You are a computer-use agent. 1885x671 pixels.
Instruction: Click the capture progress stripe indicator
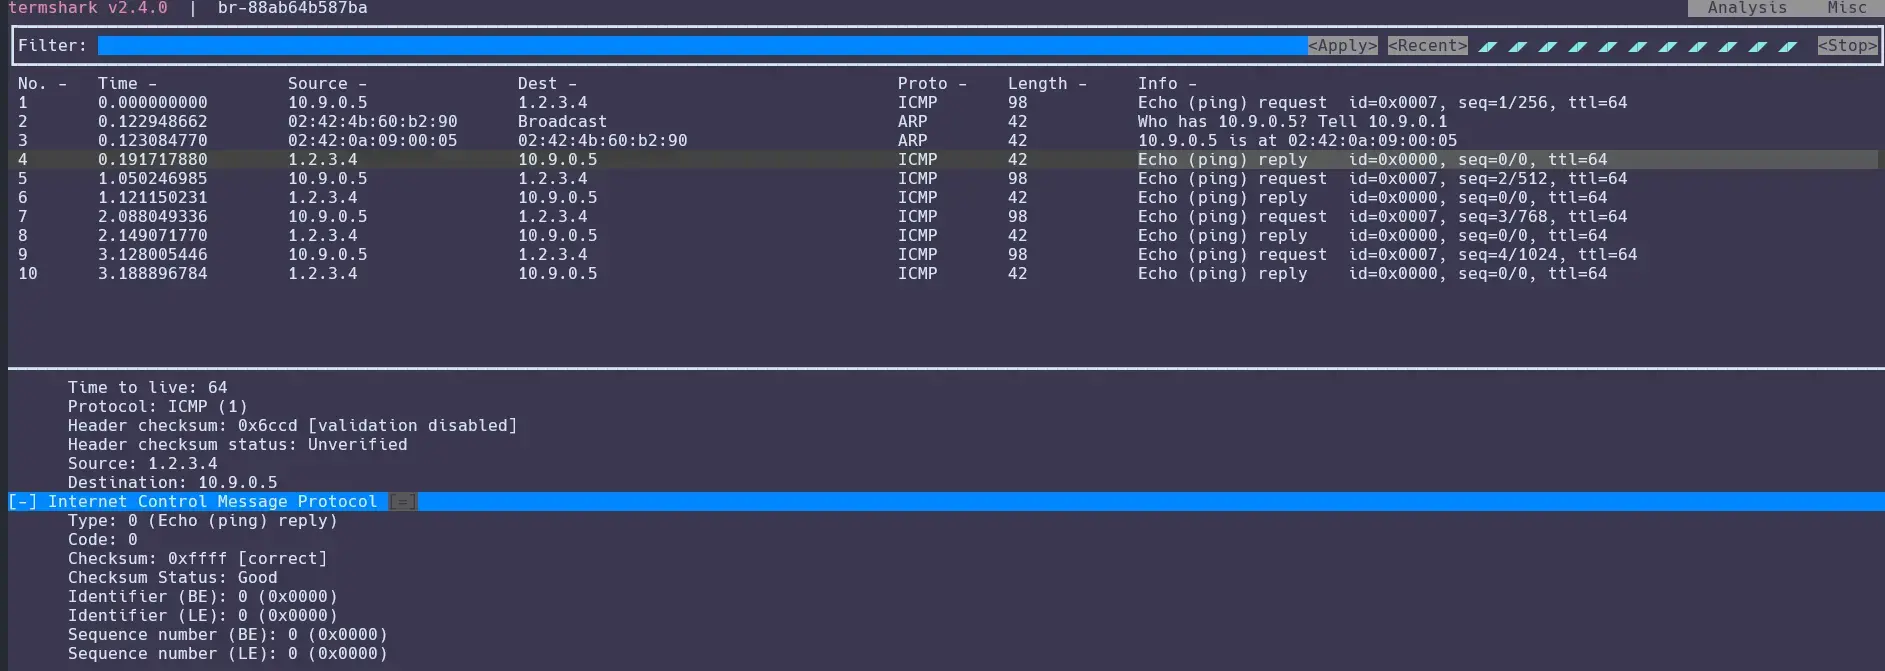point(1638,46)
